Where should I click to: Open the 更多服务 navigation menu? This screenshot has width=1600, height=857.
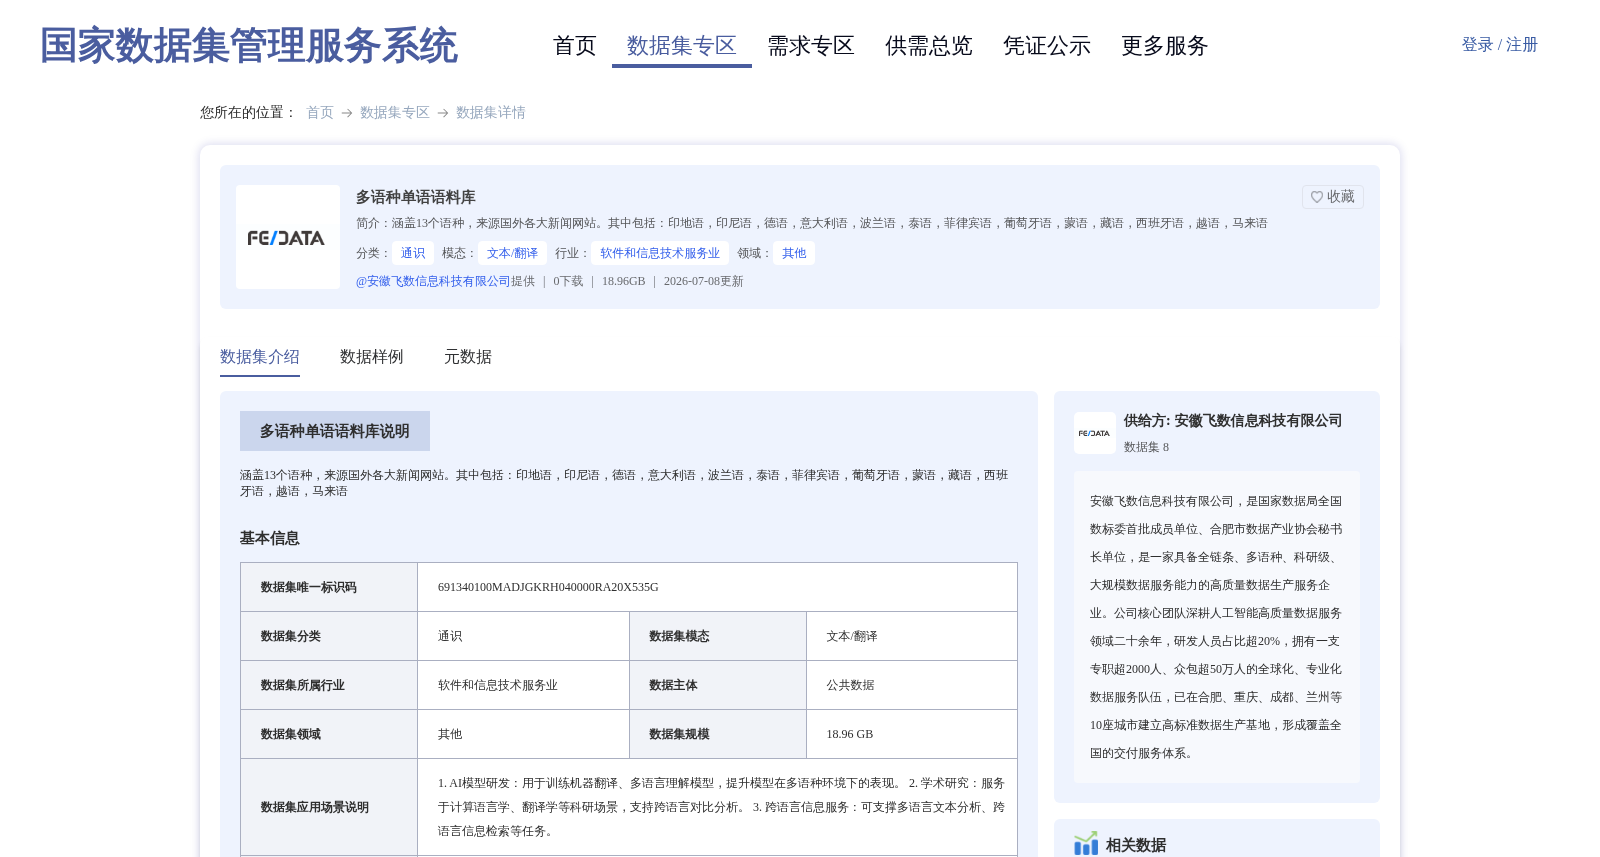coord(1165,46)
